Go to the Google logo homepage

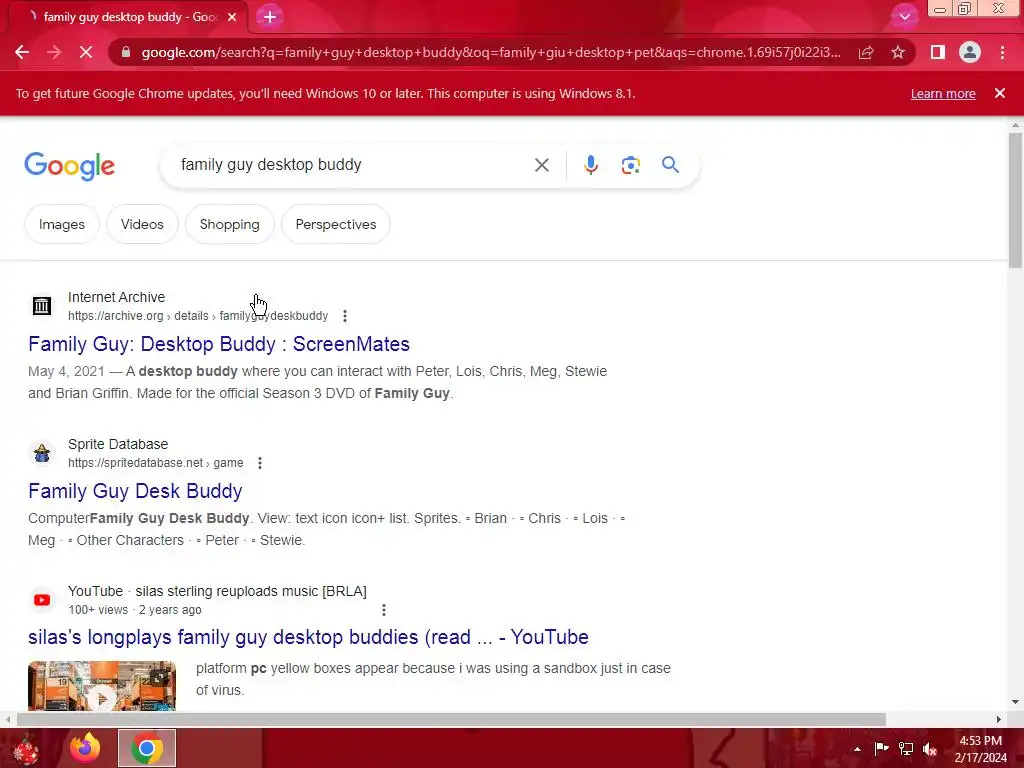[69, 166]
